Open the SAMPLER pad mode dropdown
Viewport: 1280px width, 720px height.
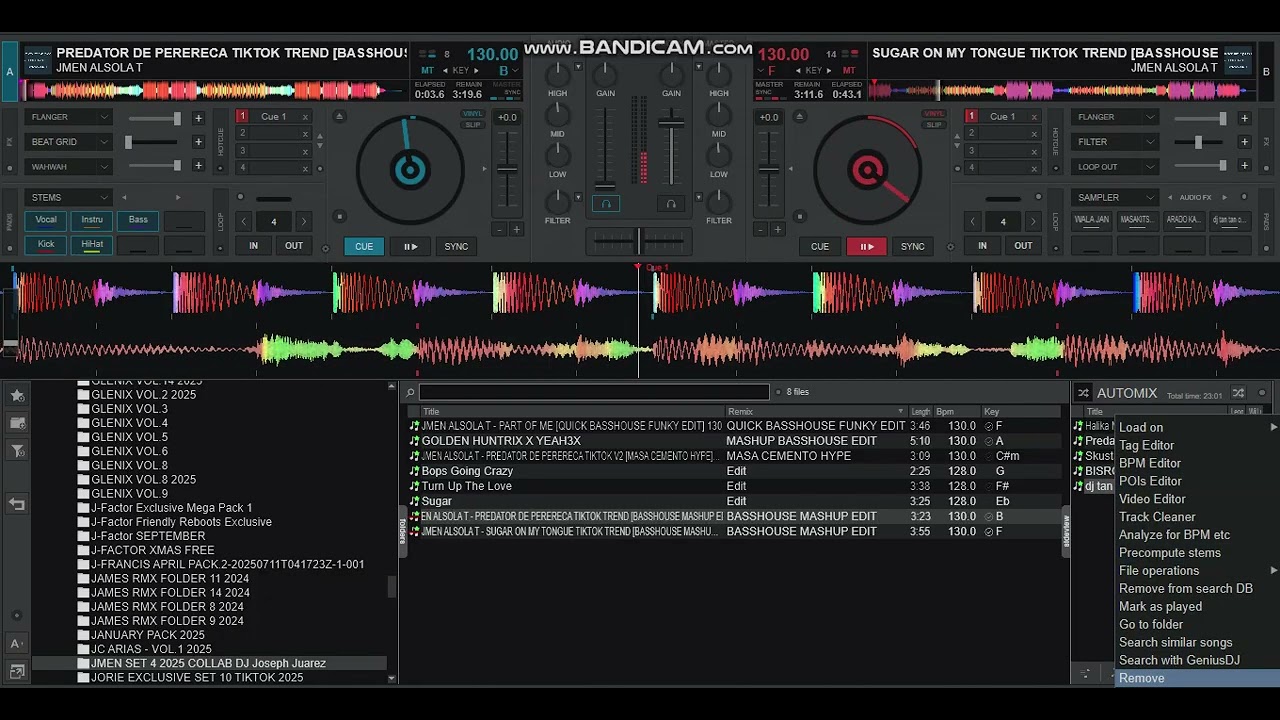pyautogui.click(x=1115, y=197)
